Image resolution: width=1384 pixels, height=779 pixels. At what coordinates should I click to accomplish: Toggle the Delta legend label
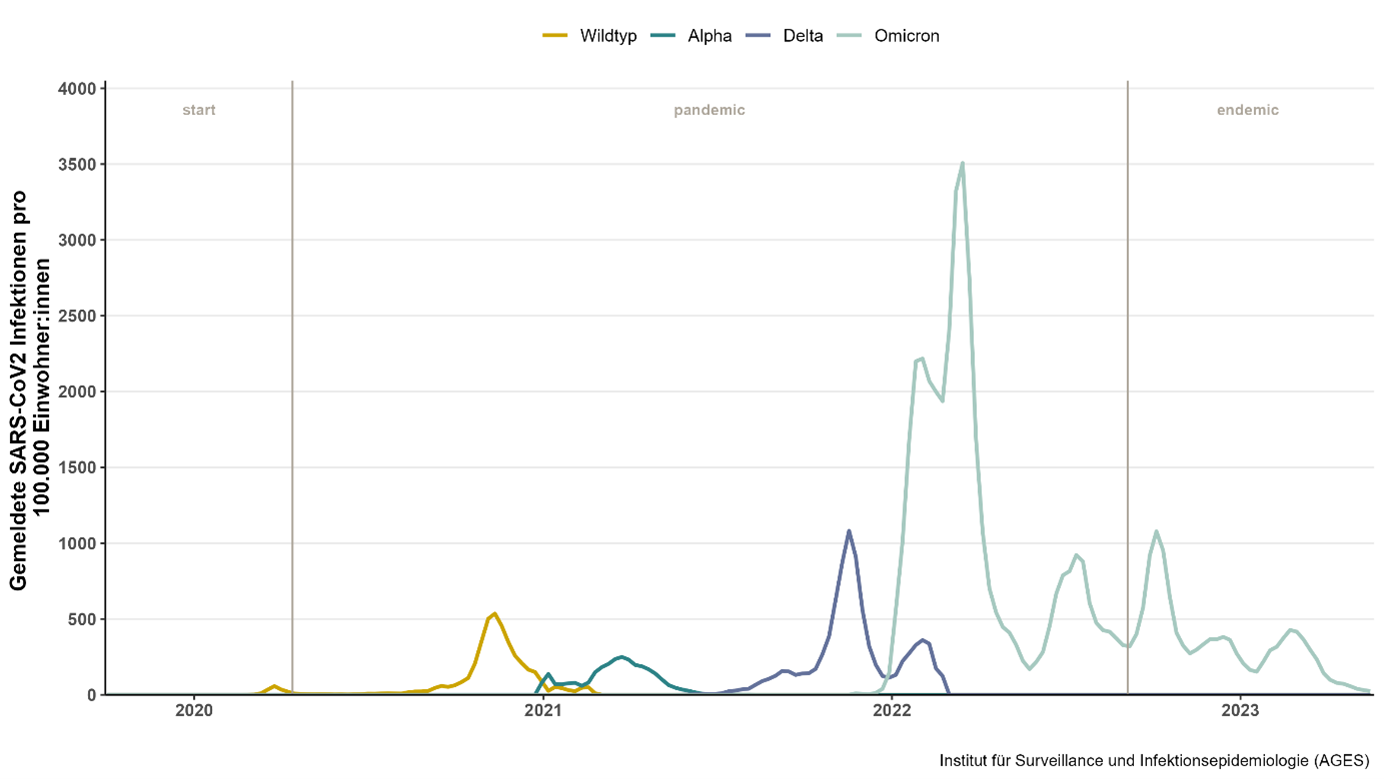(804, 36)
